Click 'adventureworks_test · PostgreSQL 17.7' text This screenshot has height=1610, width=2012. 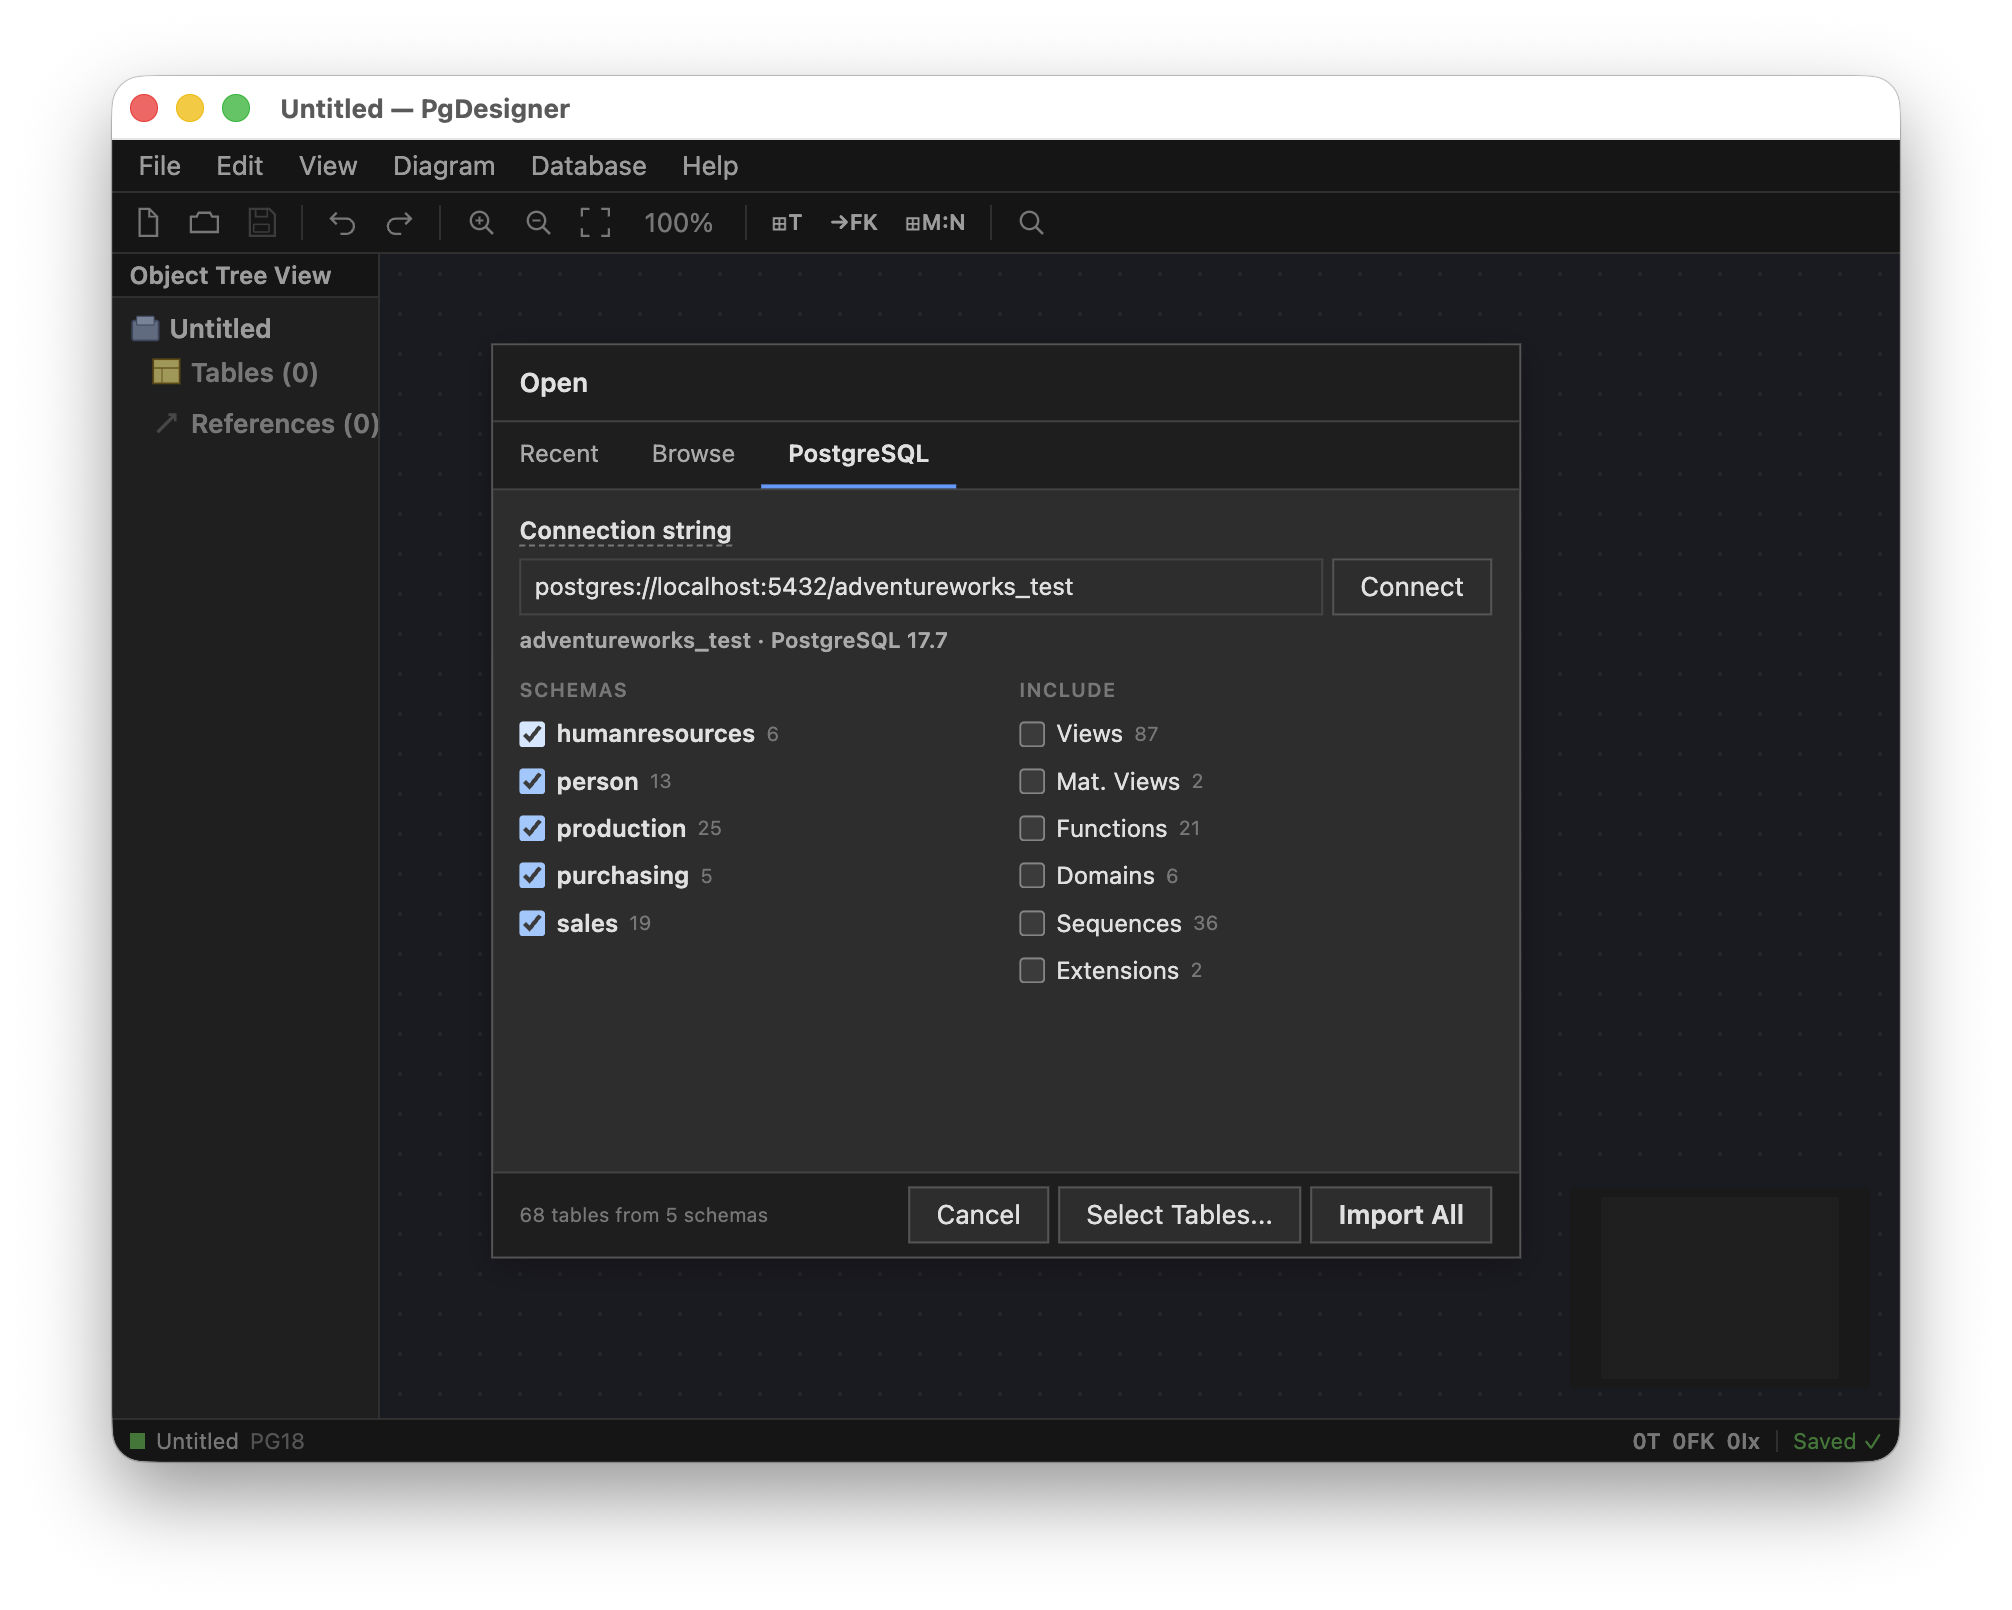tap(733, 640)
